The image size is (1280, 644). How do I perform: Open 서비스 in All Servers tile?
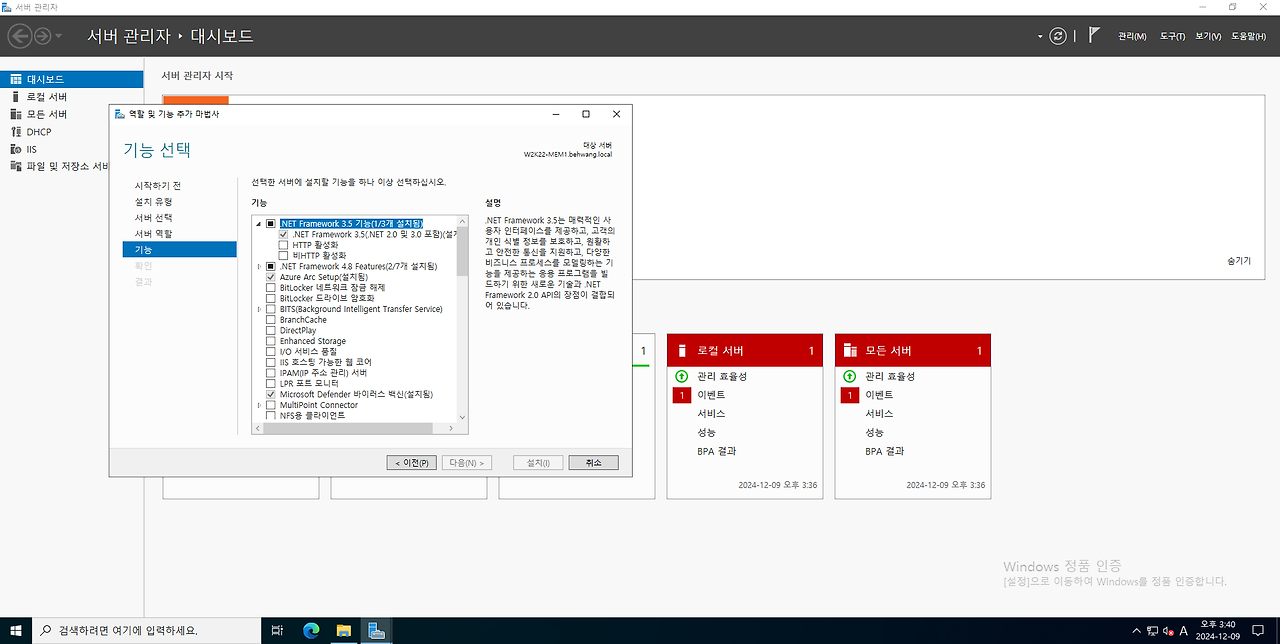(879, 413)
